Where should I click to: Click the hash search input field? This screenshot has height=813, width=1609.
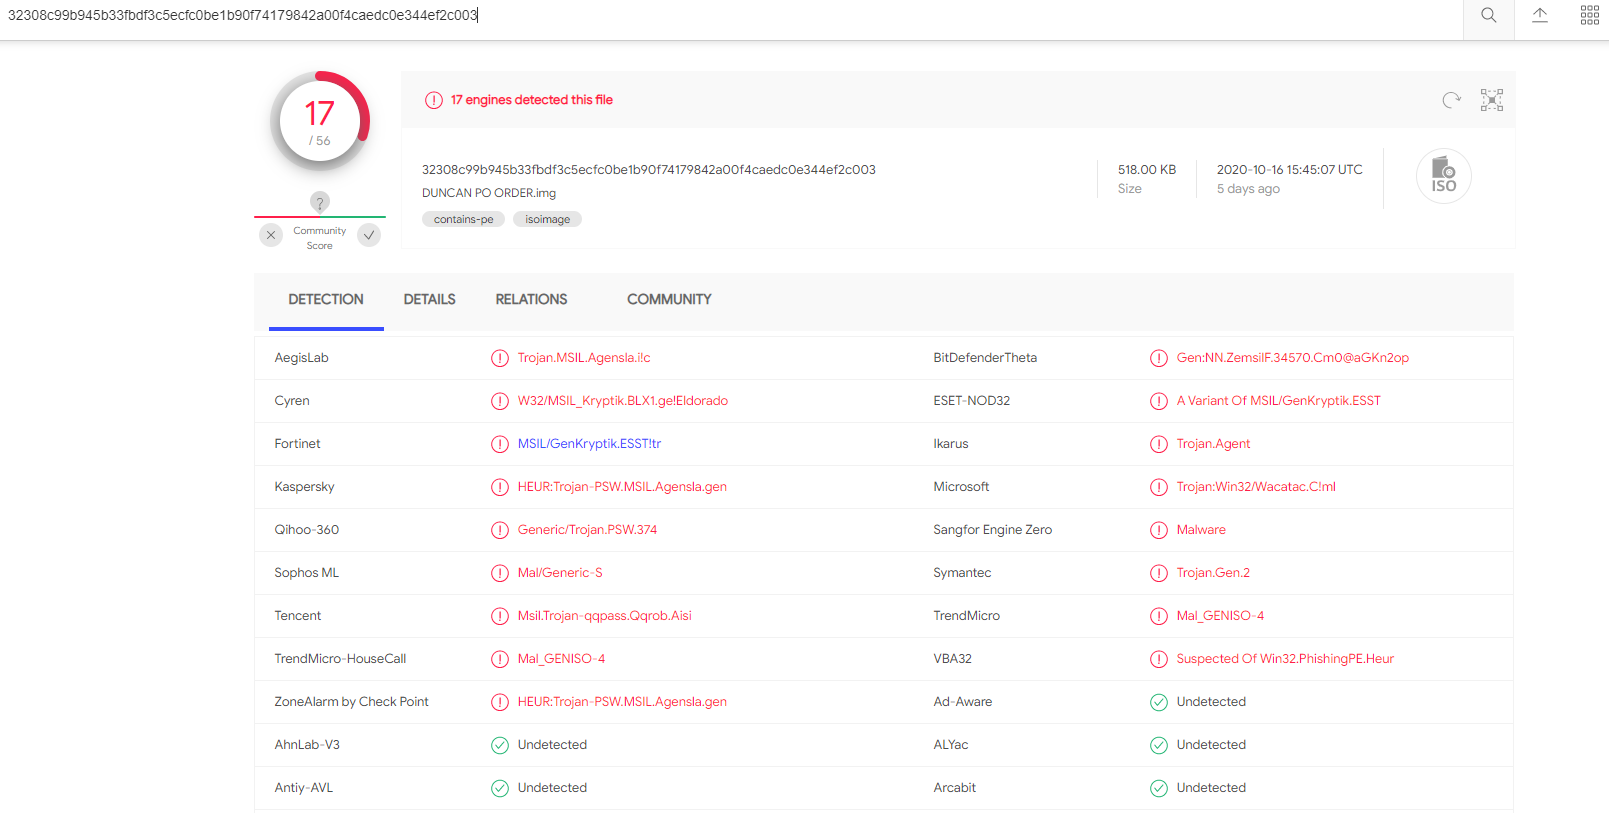pyautogui.click(x=730, y=15)
